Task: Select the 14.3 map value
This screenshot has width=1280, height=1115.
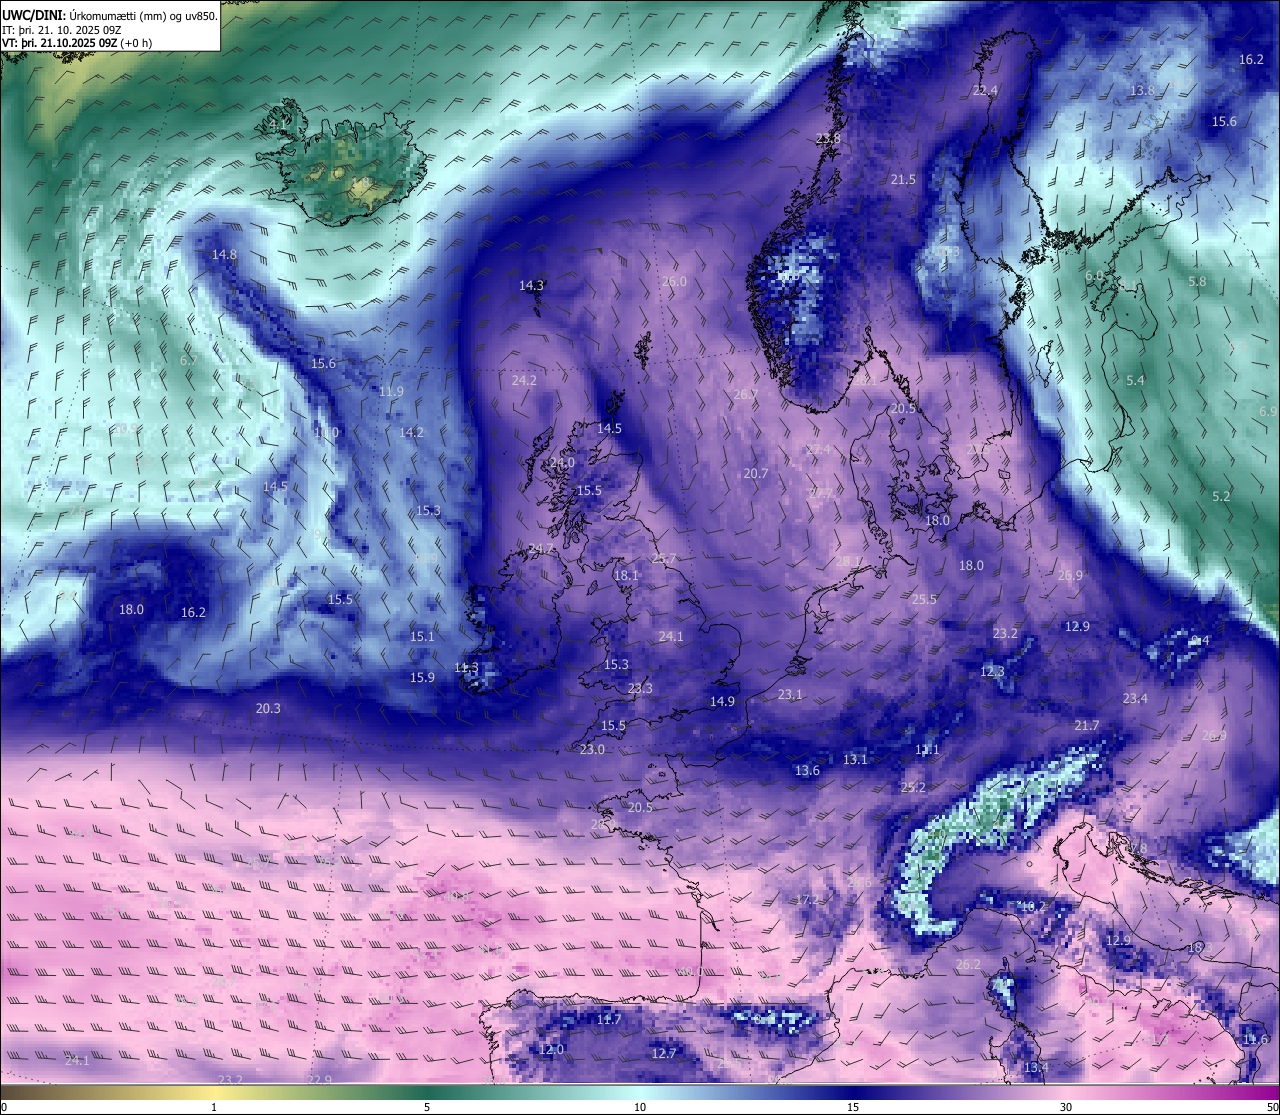Action: pos(531,285)
